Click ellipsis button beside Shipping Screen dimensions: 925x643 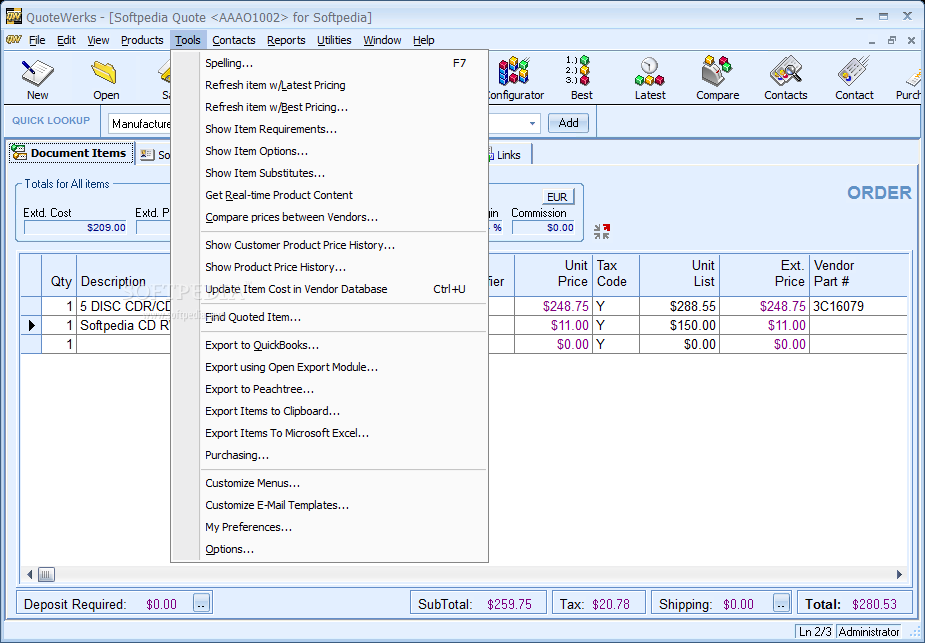[x=781, y=603]
